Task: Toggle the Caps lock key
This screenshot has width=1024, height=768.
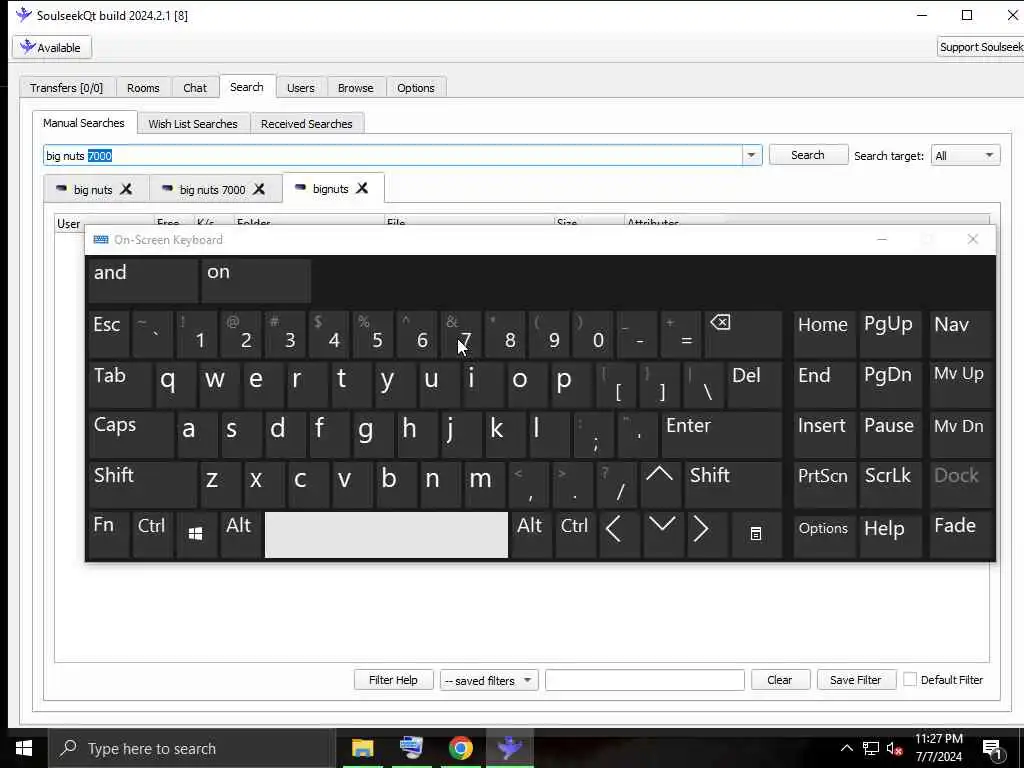Action: tap(131, 434)
